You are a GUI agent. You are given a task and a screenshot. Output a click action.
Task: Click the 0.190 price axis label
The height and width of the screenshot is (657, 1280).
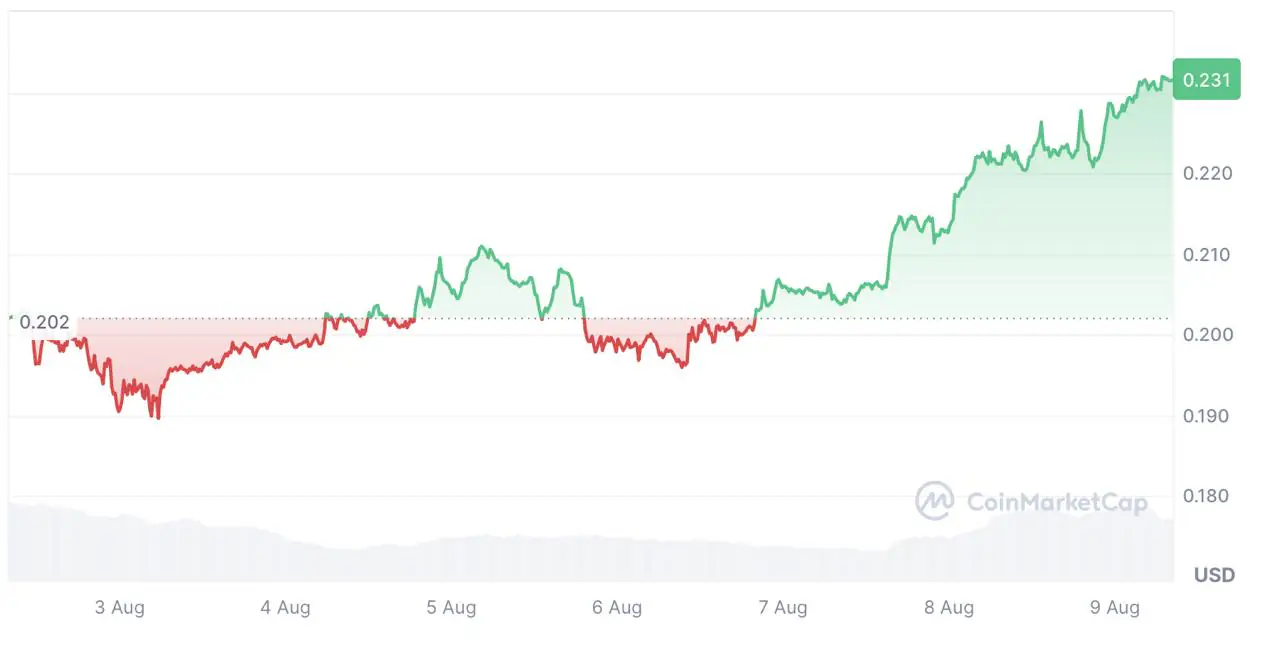(1207, 416)
